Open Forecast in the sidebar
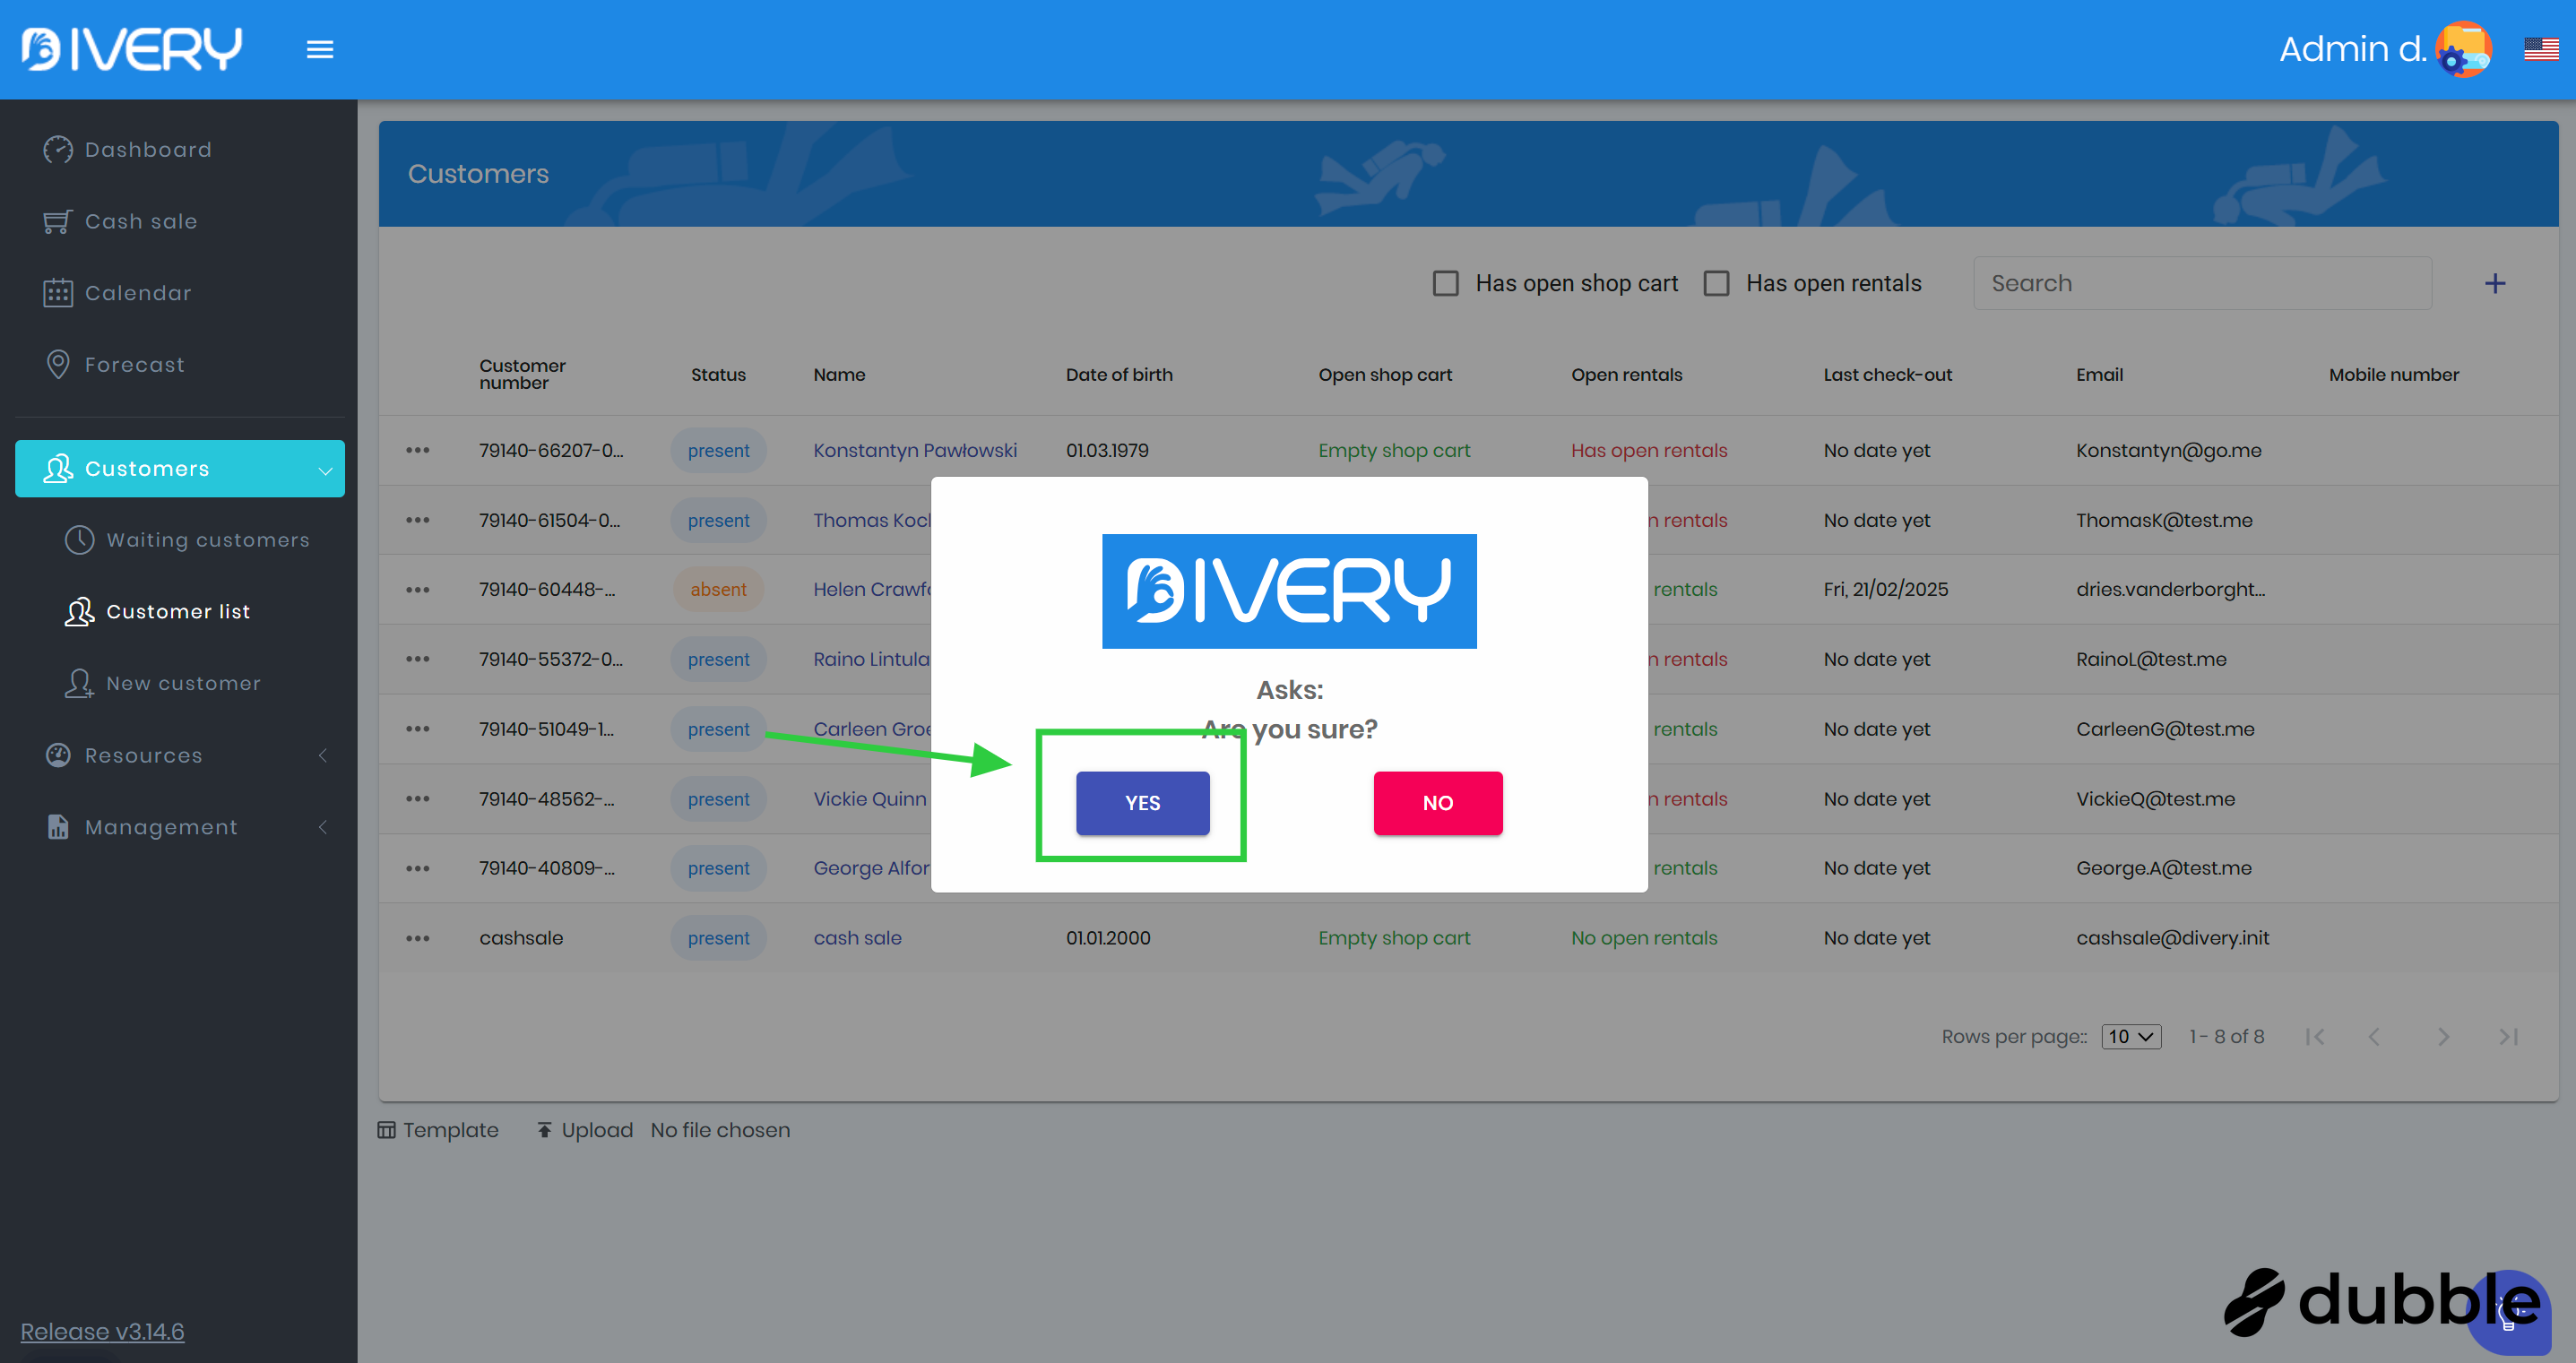This screenshot has height=1363, width=2576. click(x=134, y=365)
